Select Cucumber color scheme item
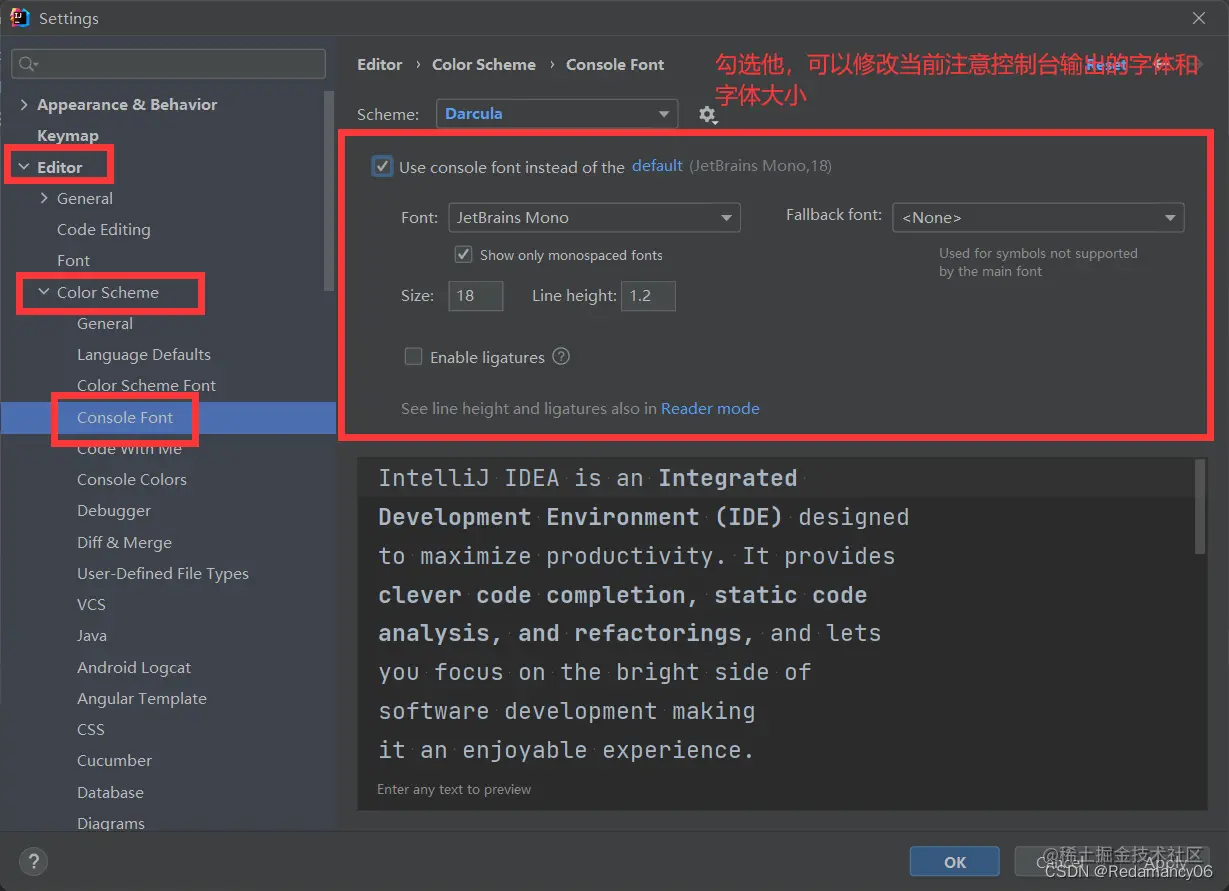 (114, 760)
